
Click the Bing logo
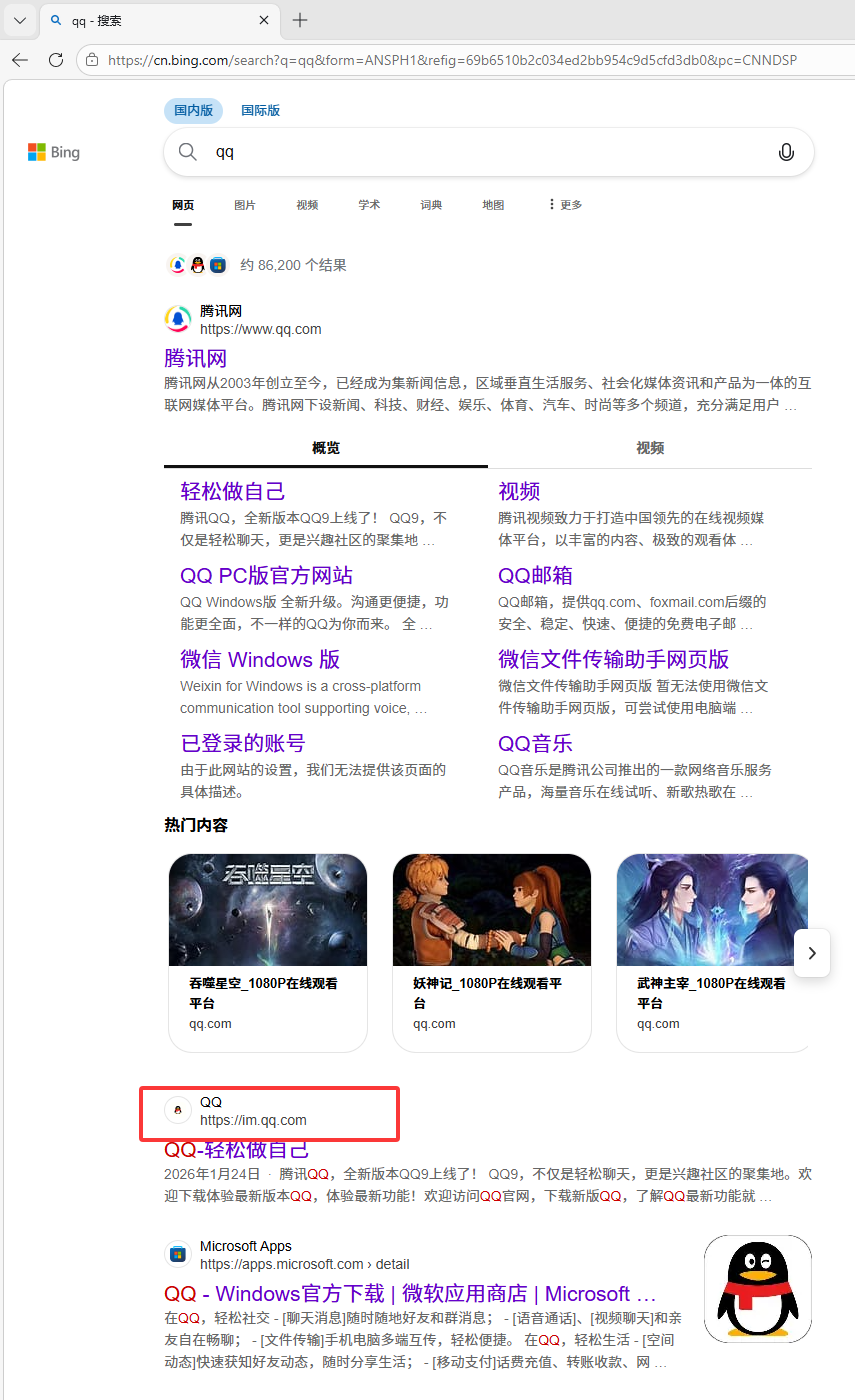[x=54, y=152]
